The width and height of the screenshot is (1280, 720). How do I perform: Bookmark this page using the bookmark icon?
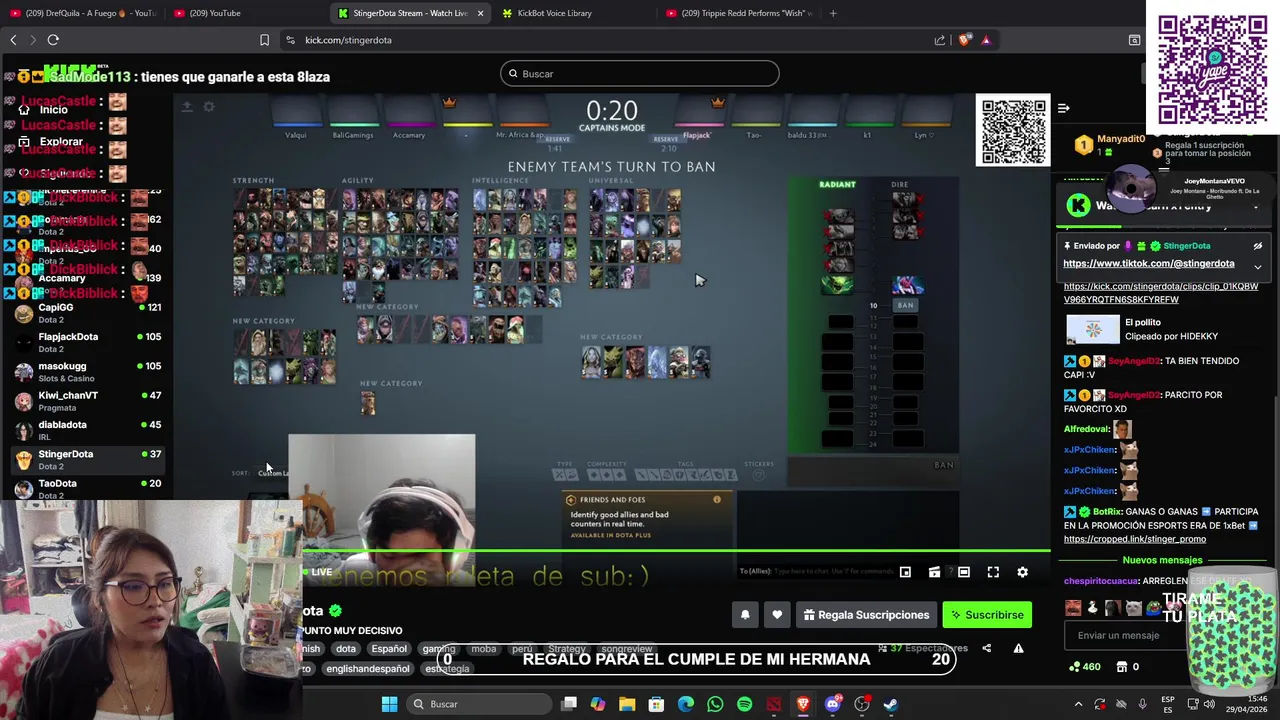(264, 40)
